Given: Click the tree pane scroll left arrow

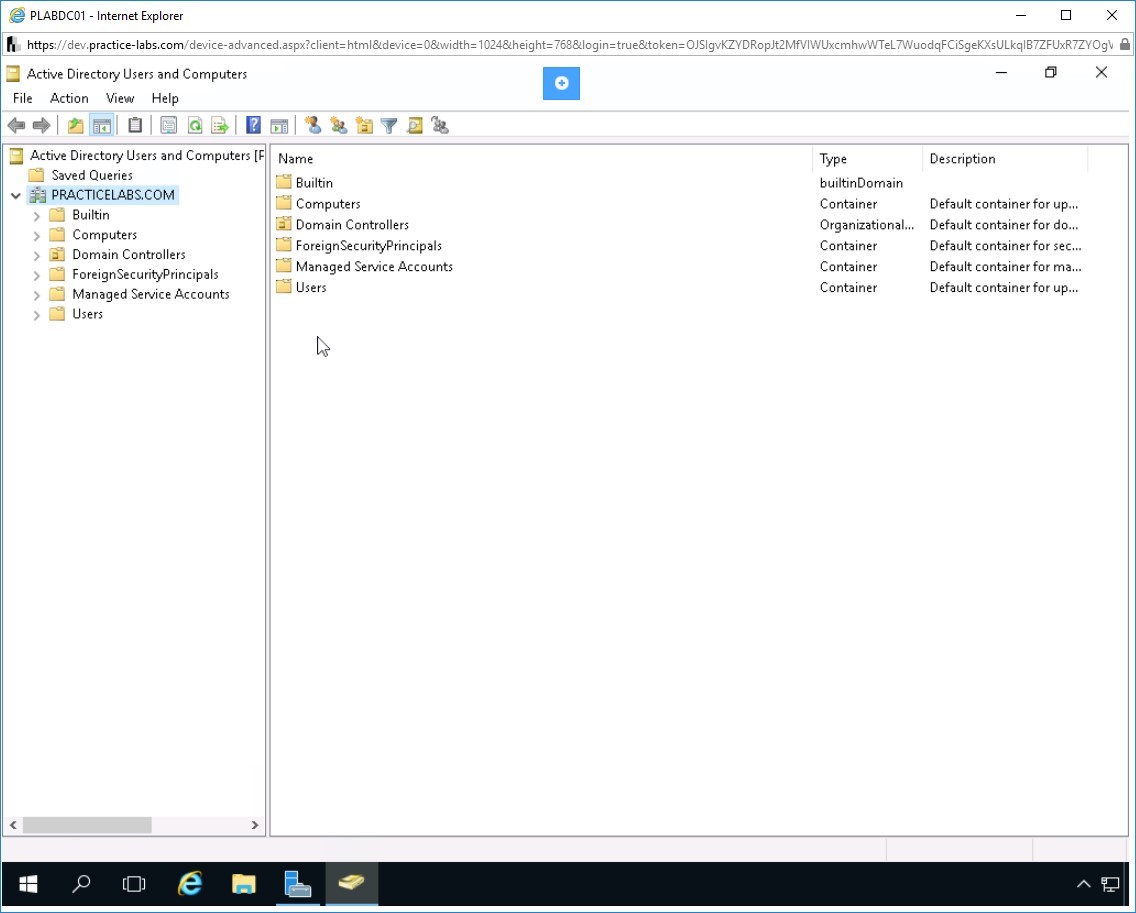Looking at the screenshot, I should pyautogui.click(x=13, y=825).
